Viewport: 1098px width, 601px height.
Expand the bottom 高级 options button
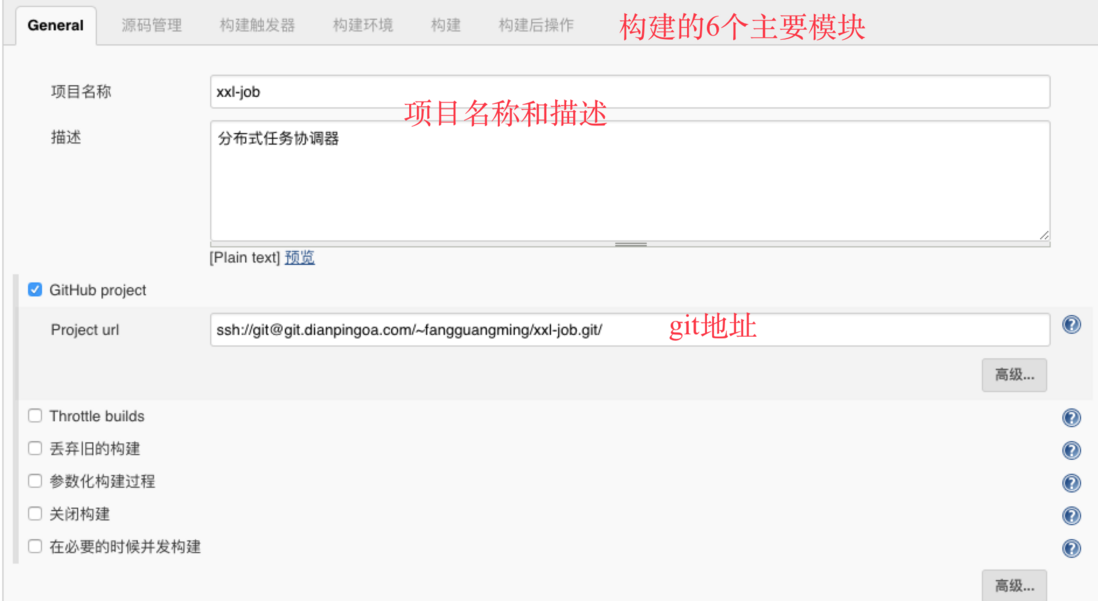tap(1014, 586)
